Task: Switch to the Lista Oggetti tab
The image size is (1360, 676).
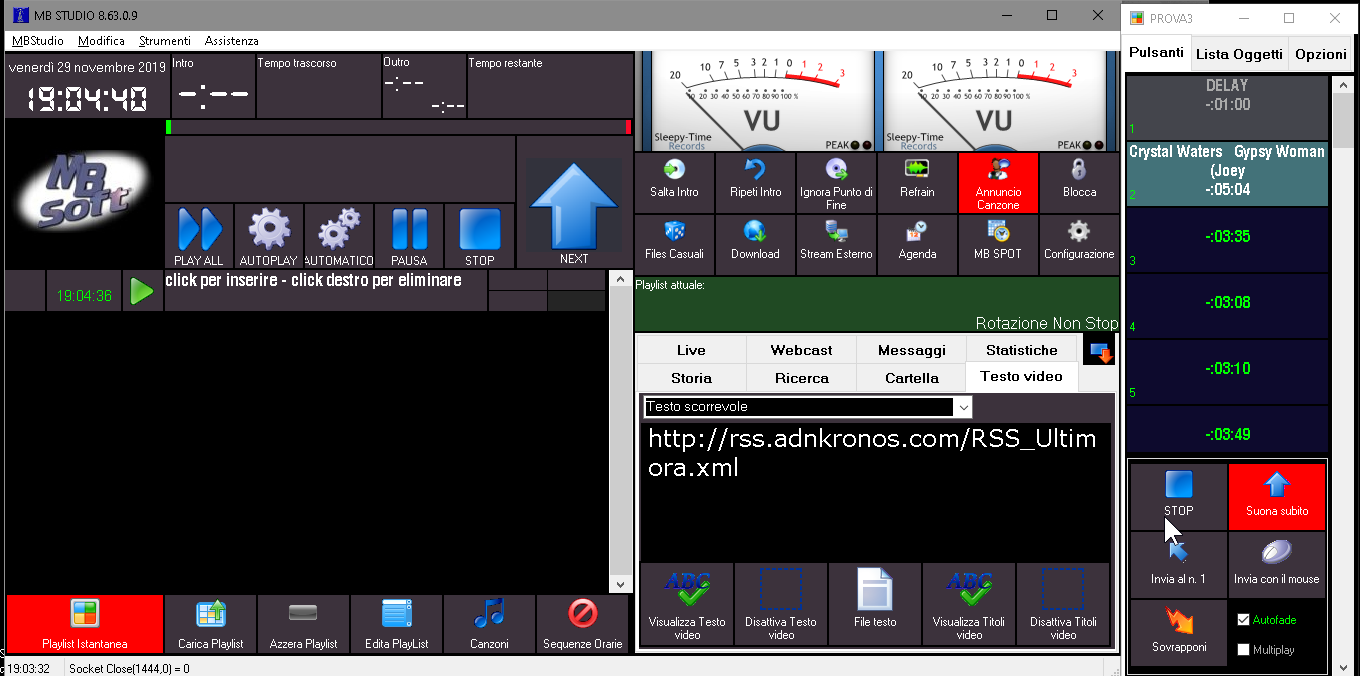Action: tap(1239, 54)
